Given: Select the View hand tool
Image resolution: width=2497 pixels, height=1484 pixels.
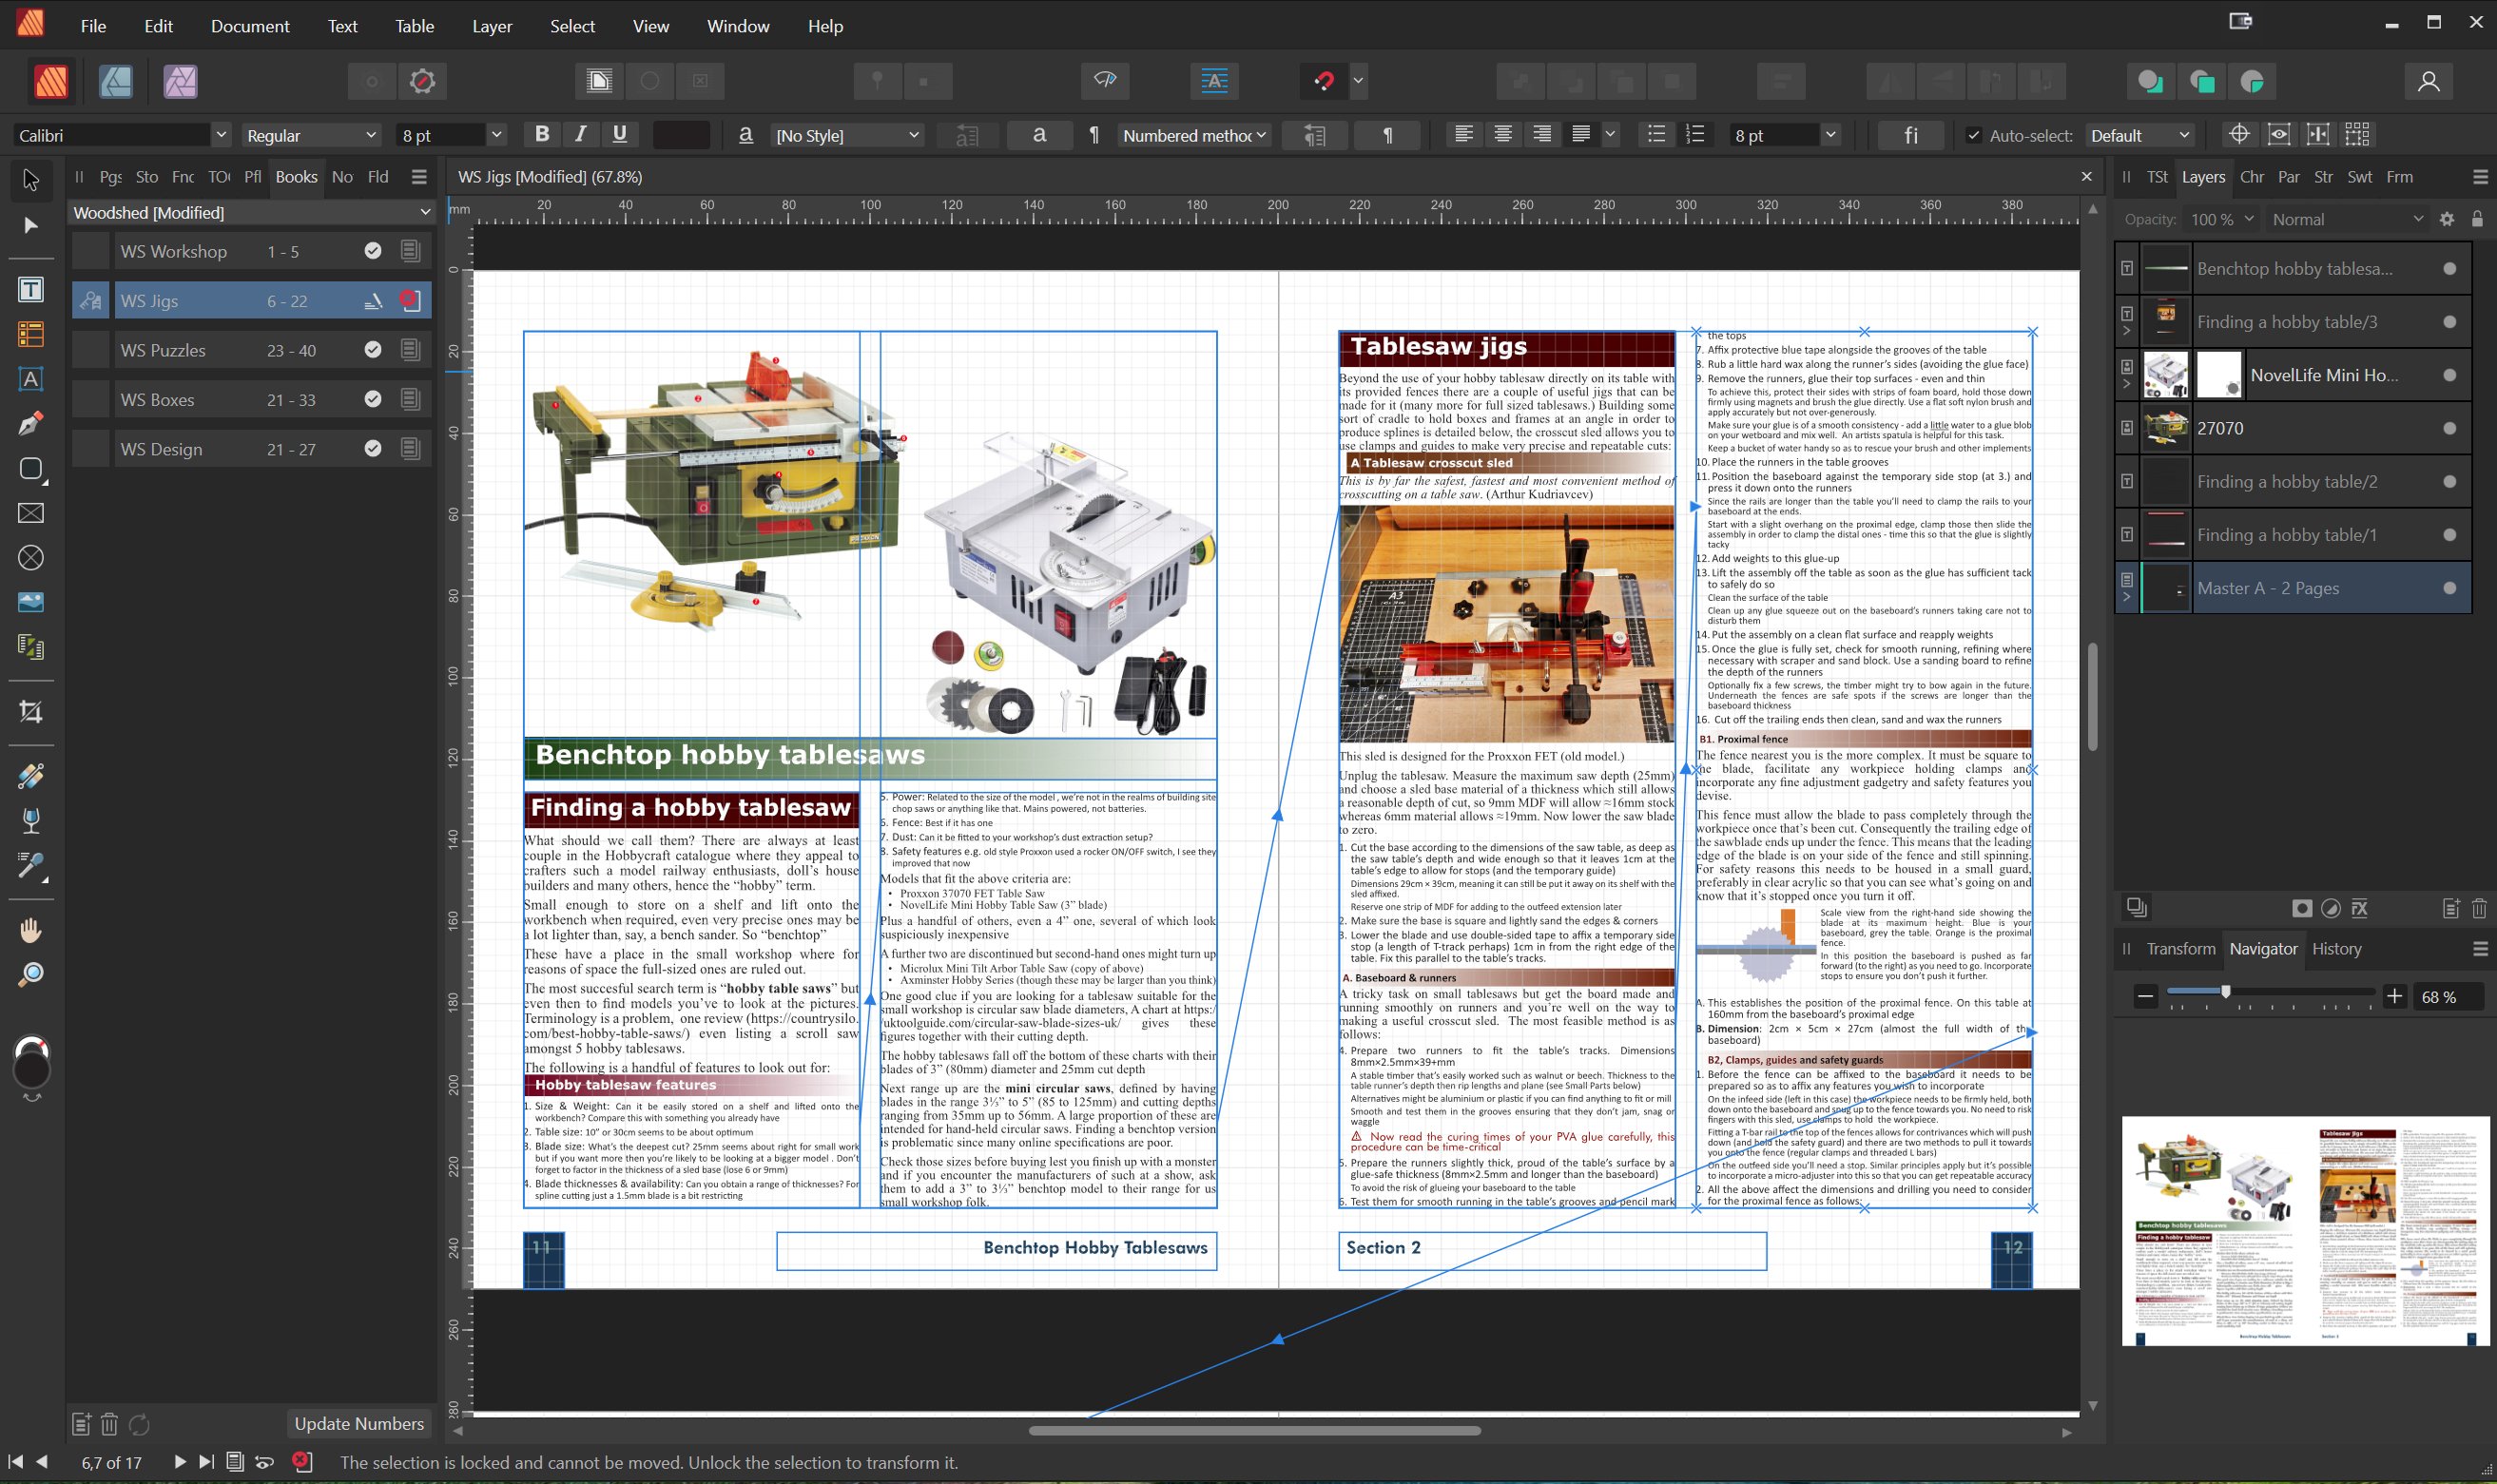Looking at the screenshot, I should coord(31,930).
